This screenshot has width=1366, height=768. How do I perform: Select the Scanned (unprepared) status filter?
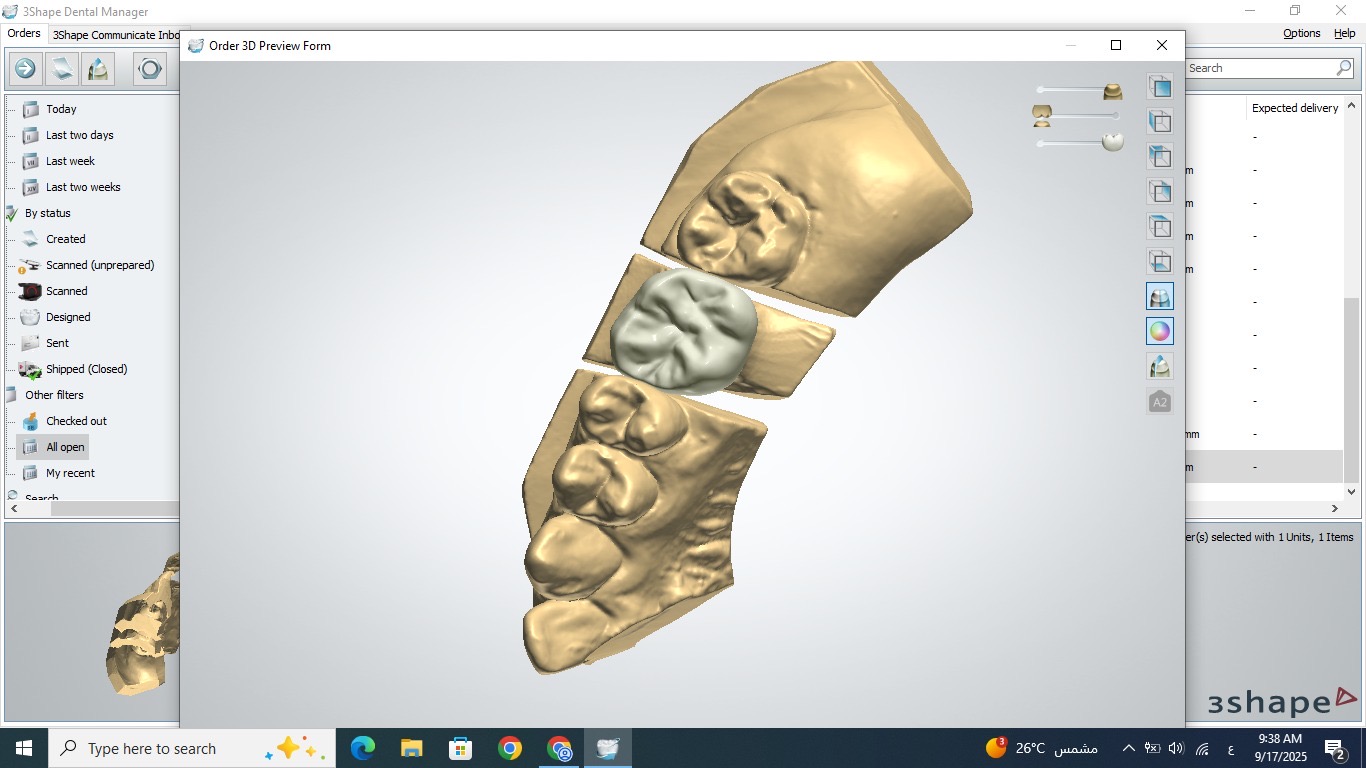(x=99, y=265)
